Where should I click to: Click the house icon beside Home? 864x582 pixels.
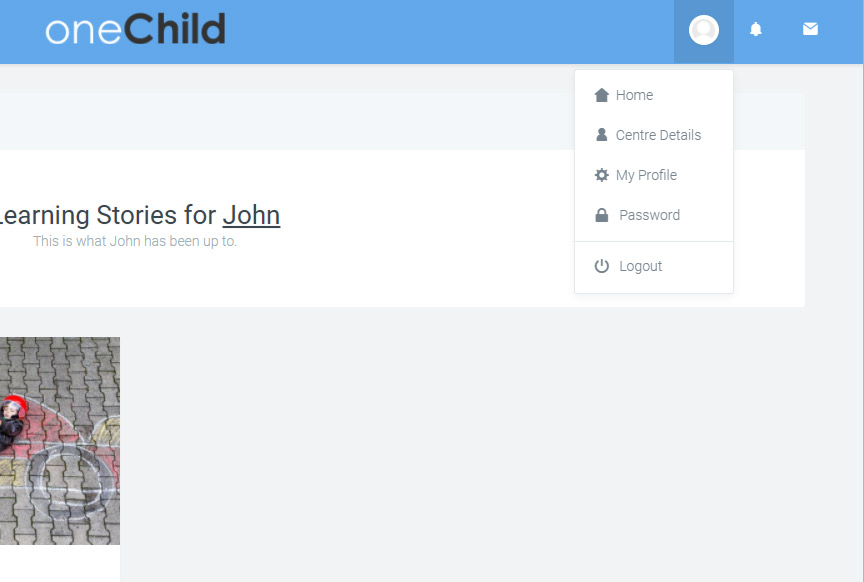[601, 95]
